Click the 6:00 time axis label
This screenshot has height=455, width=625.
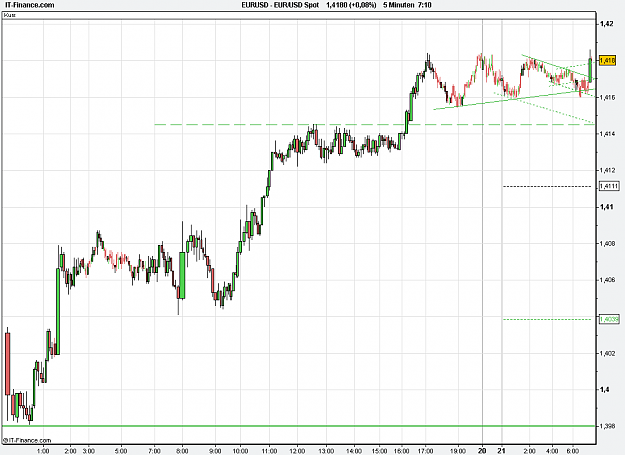coord(573,451)
